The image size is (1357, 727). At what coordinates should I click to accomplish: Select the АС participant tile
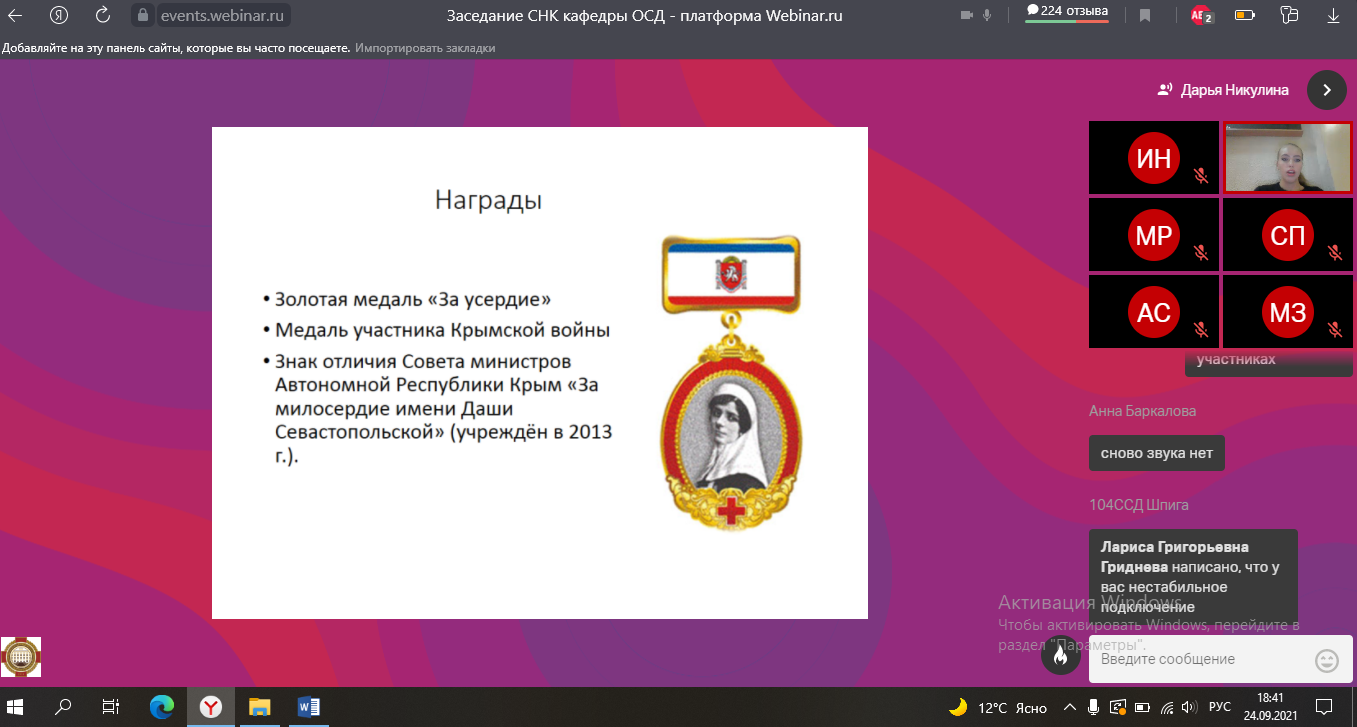click(x=1154, y=311)
